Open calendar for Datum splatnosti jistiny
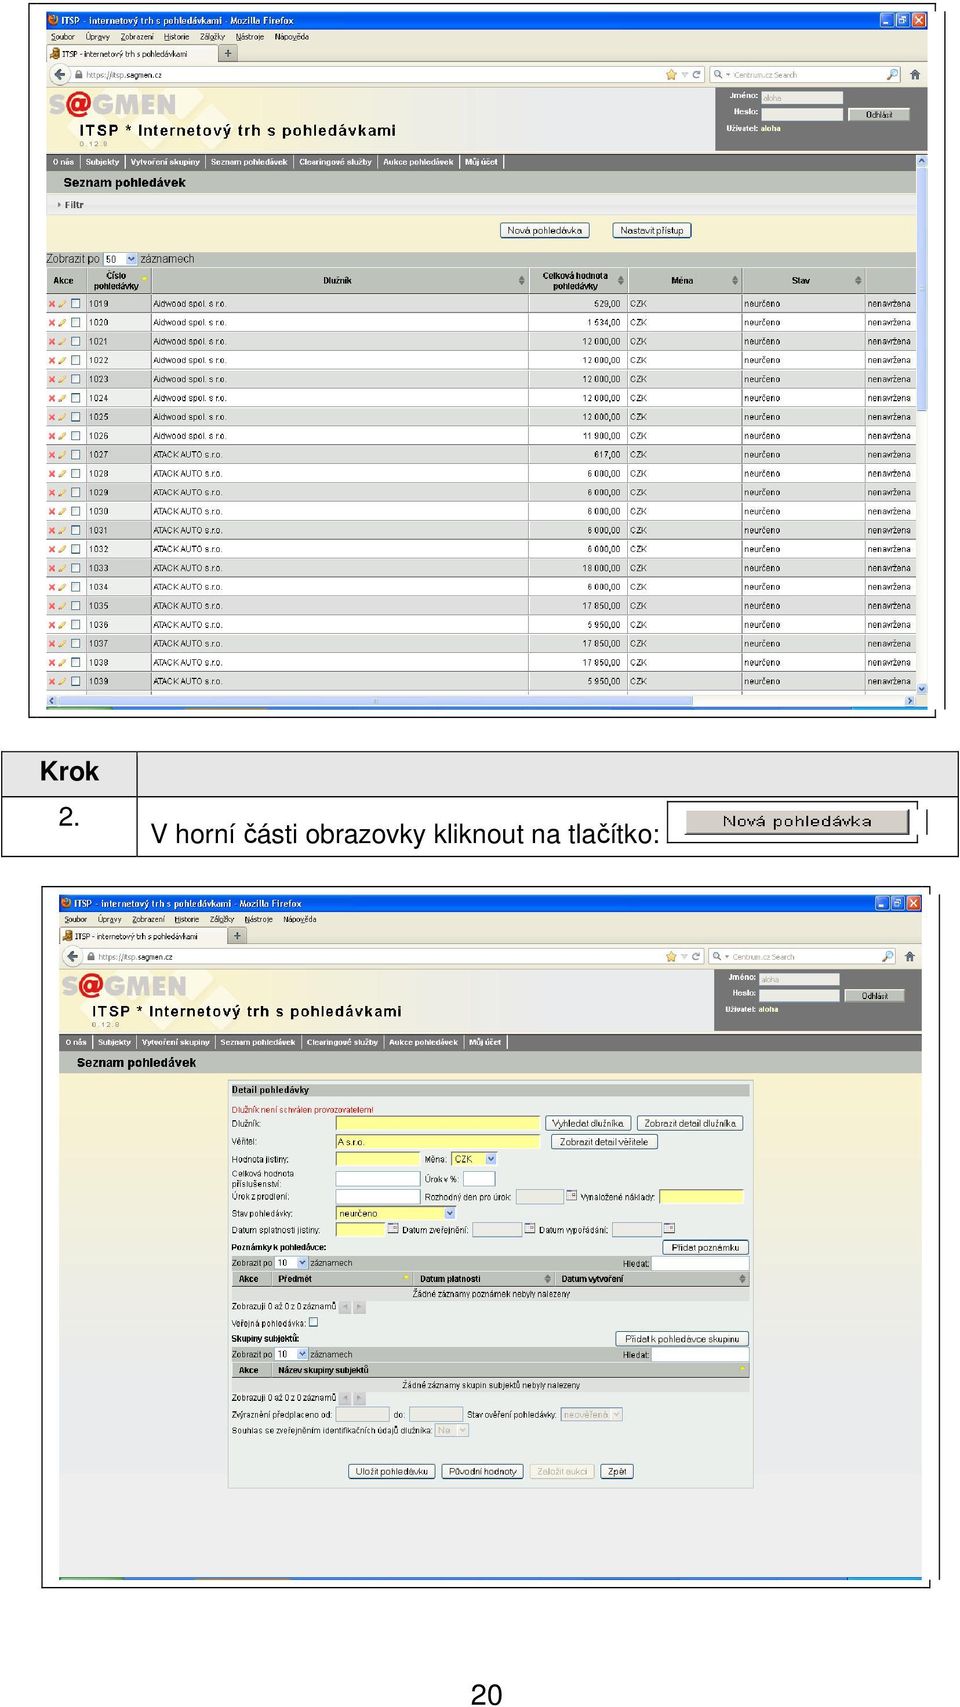 [393, 1228]
